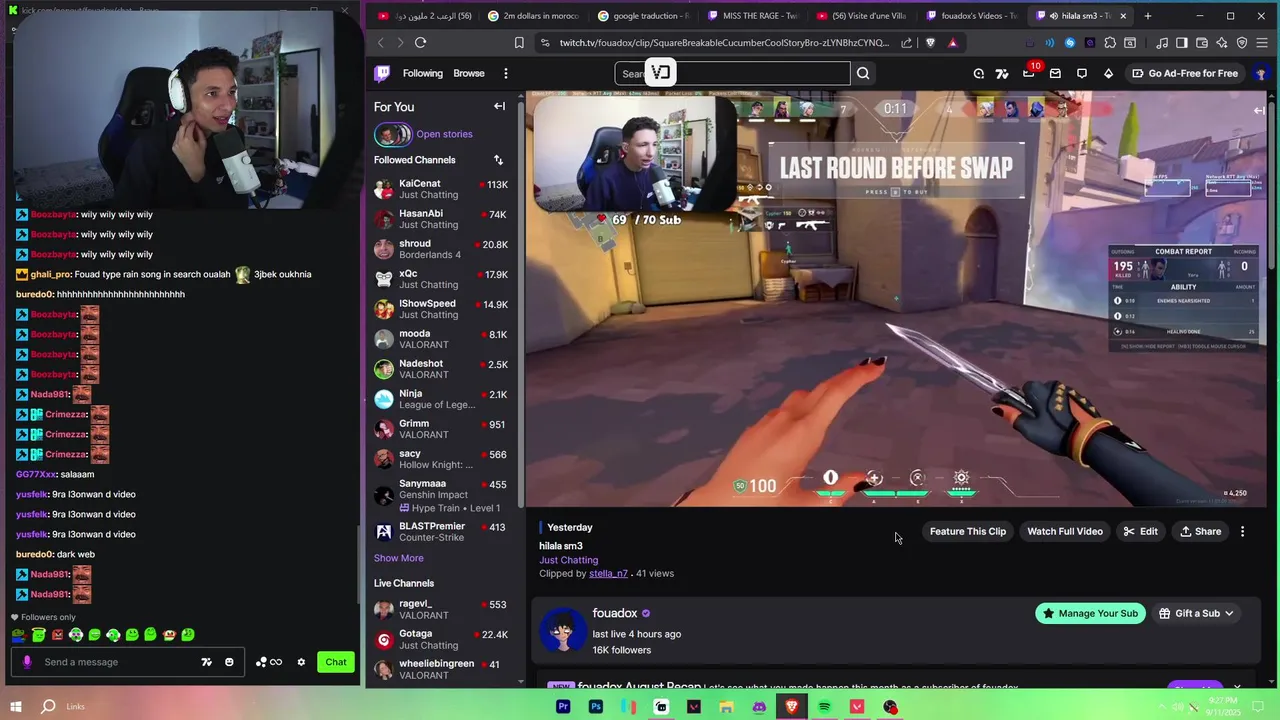
Task: Open the Twitch notifications inbox with badge 10
Action: coord(1029,73)
